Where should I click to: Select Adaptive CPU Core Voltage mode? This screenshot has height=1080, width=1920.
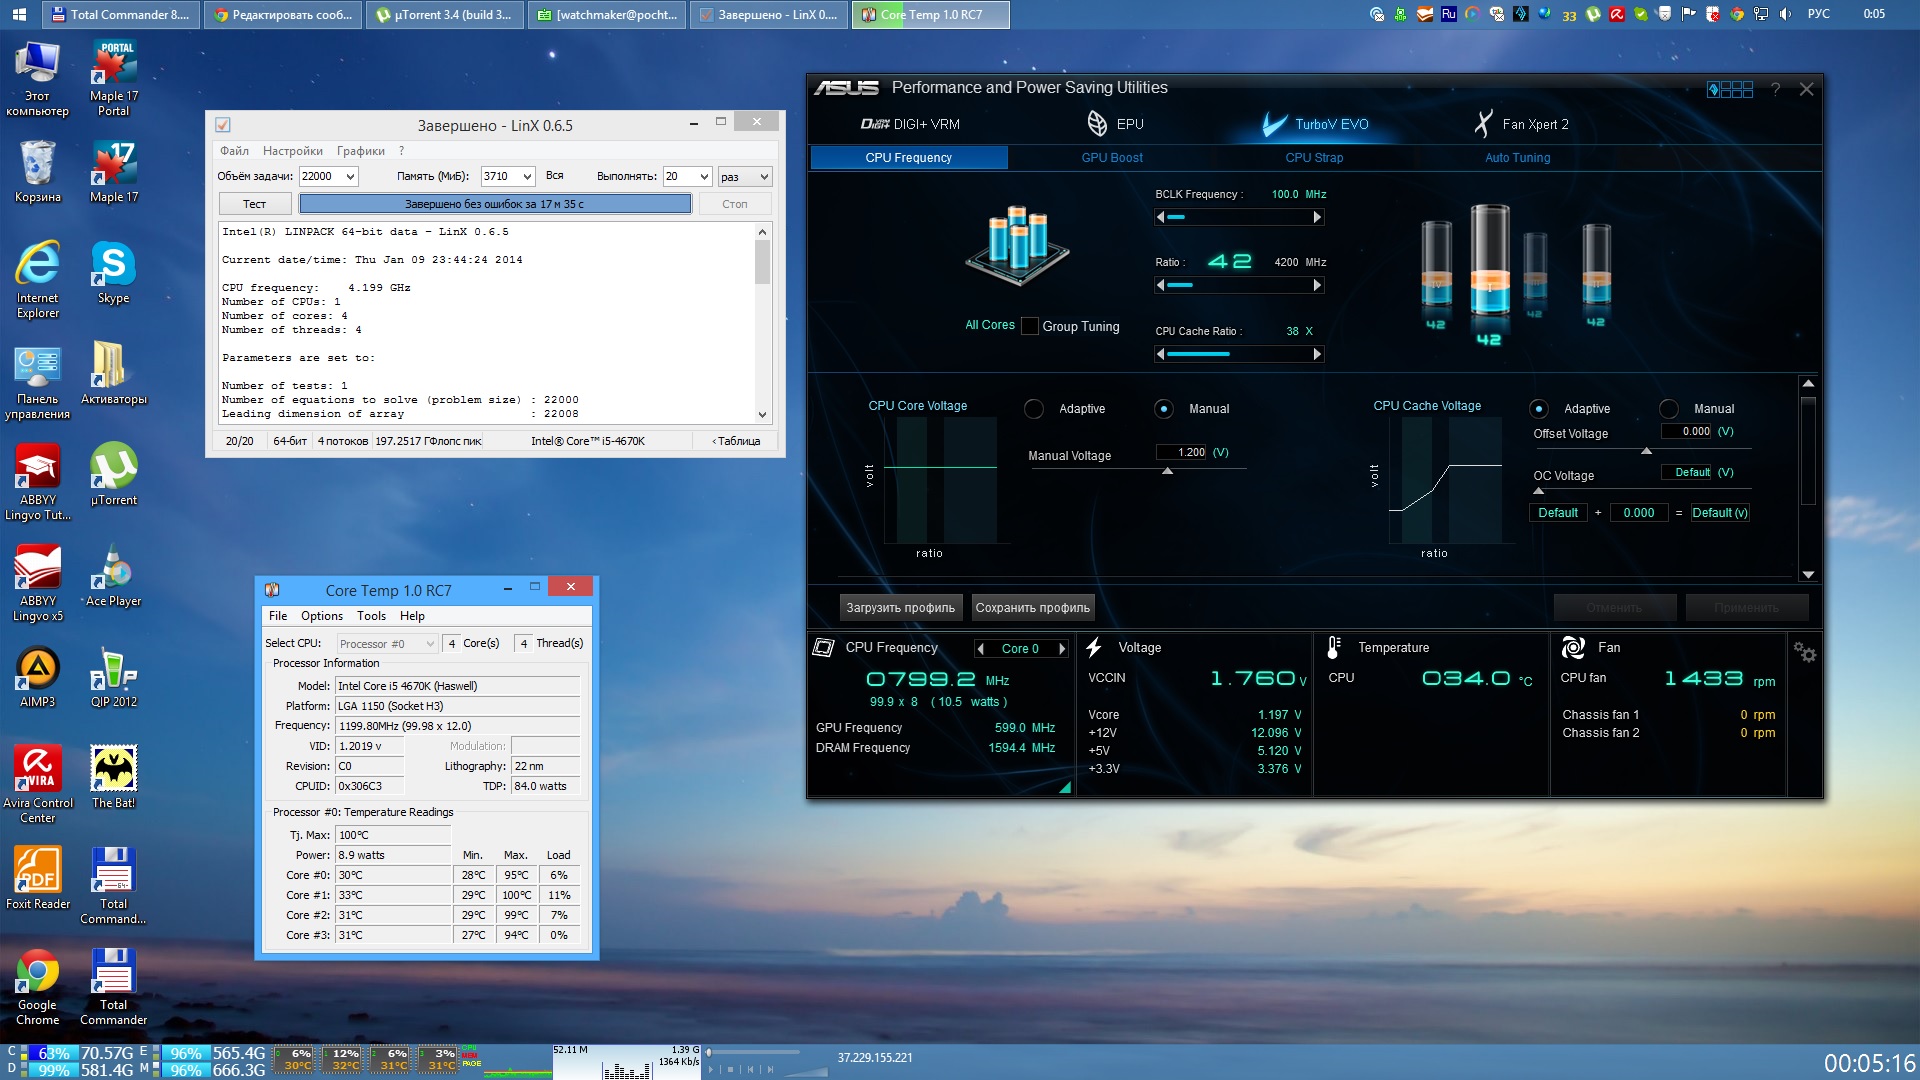click(x=1034, y=409)
